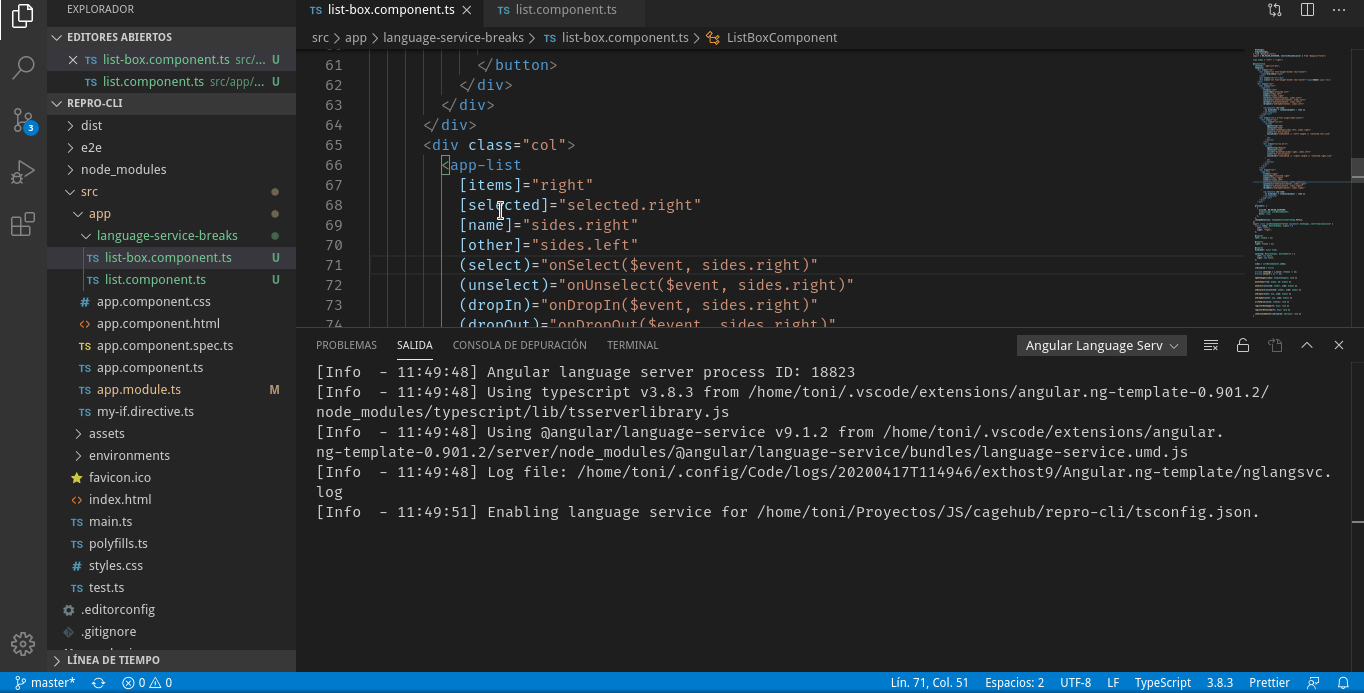Split the editor to the right

[x=1307, y=10]
